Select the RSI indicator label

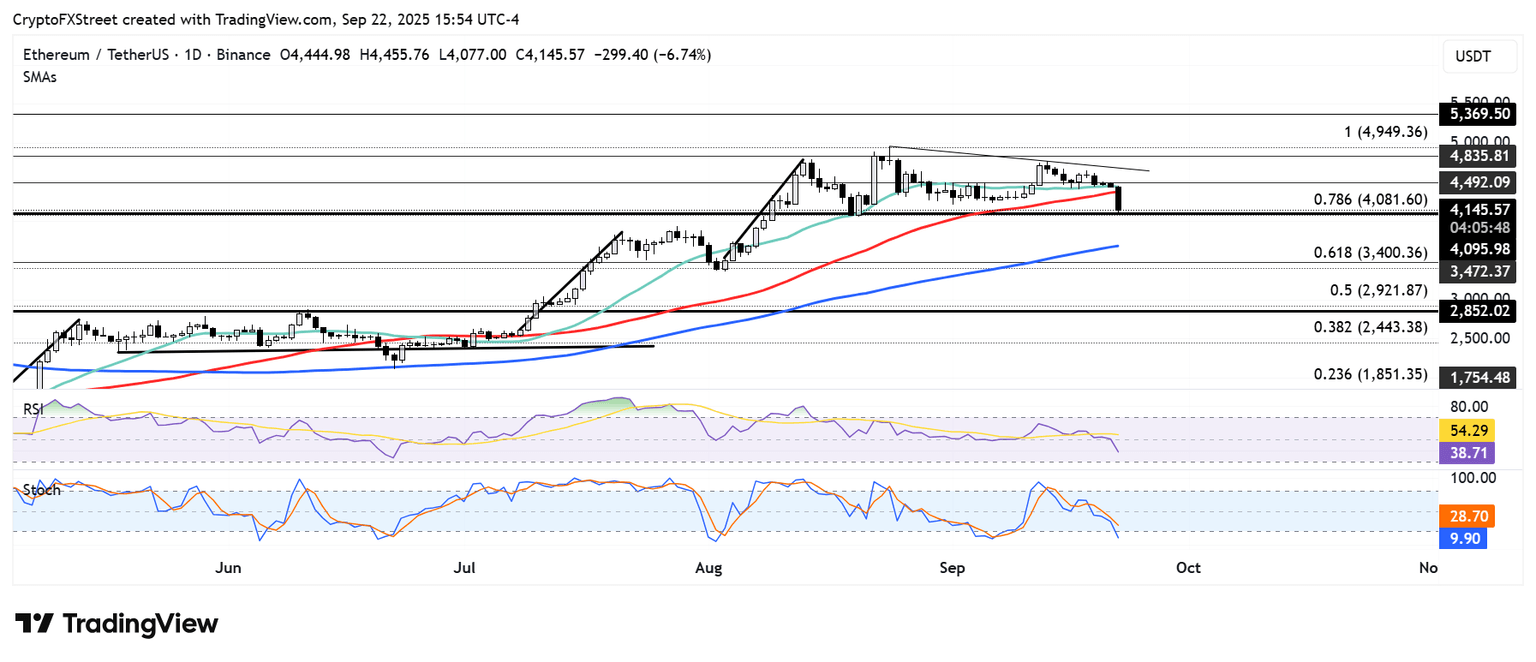(33, 408)
